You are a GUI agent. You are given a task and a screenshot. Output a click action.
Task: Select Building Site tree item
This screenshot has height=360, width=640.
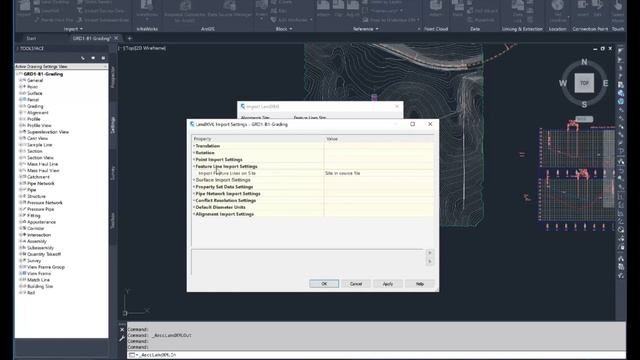(40, 287)
